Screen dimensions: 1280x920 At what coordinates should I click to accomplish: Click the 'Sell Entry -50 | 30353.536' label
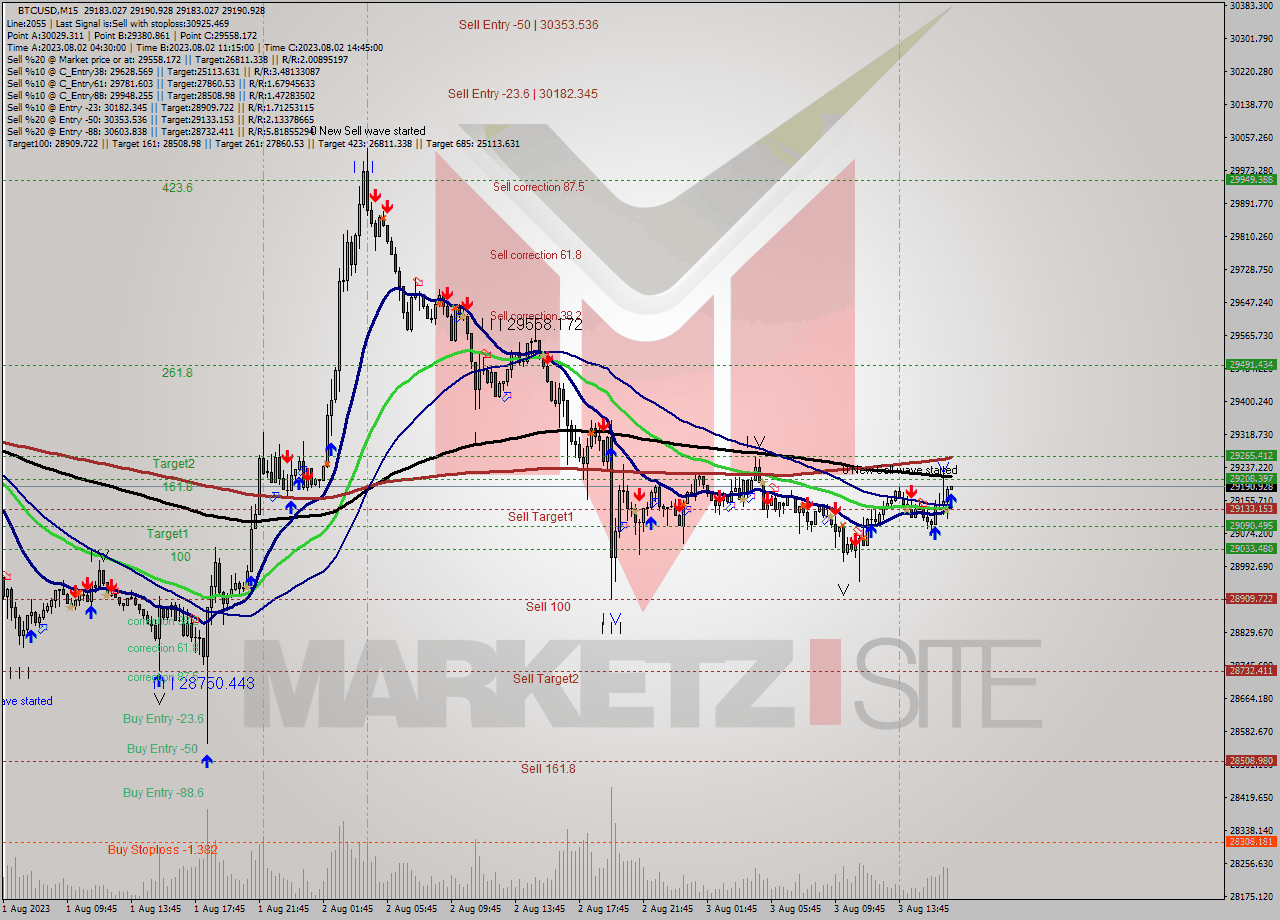click(x=529, y=24)
